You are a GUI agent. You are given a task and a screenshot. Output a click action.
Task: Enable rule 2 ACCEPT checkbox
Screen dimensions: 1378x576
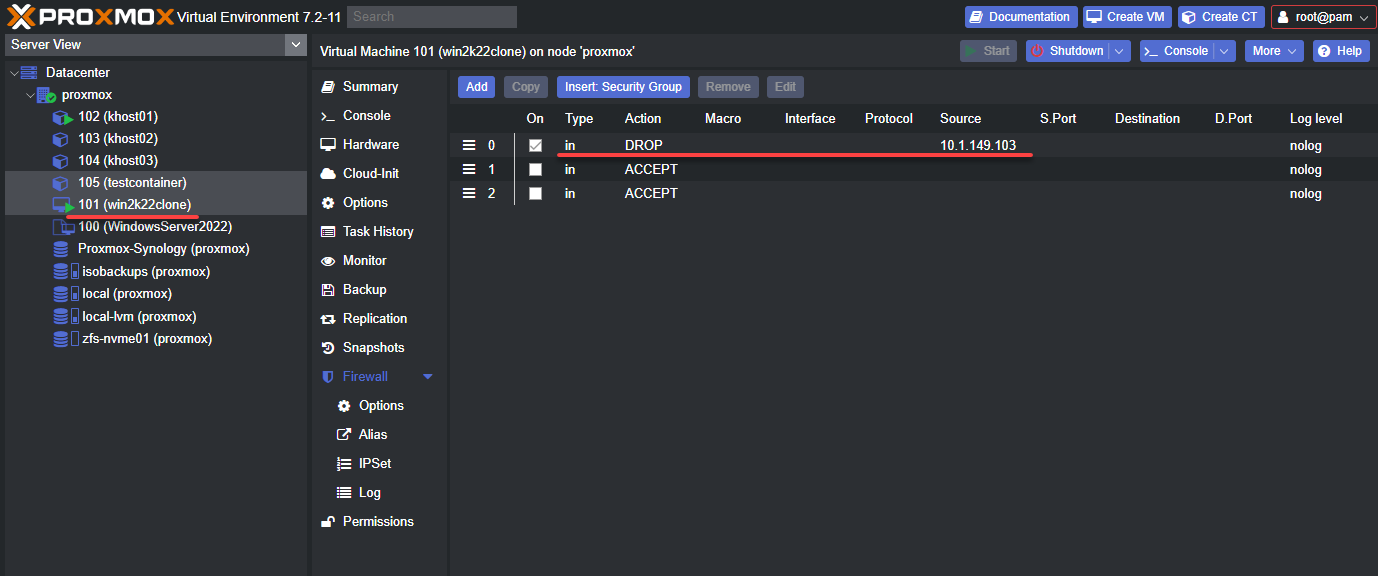coord(535,194)
